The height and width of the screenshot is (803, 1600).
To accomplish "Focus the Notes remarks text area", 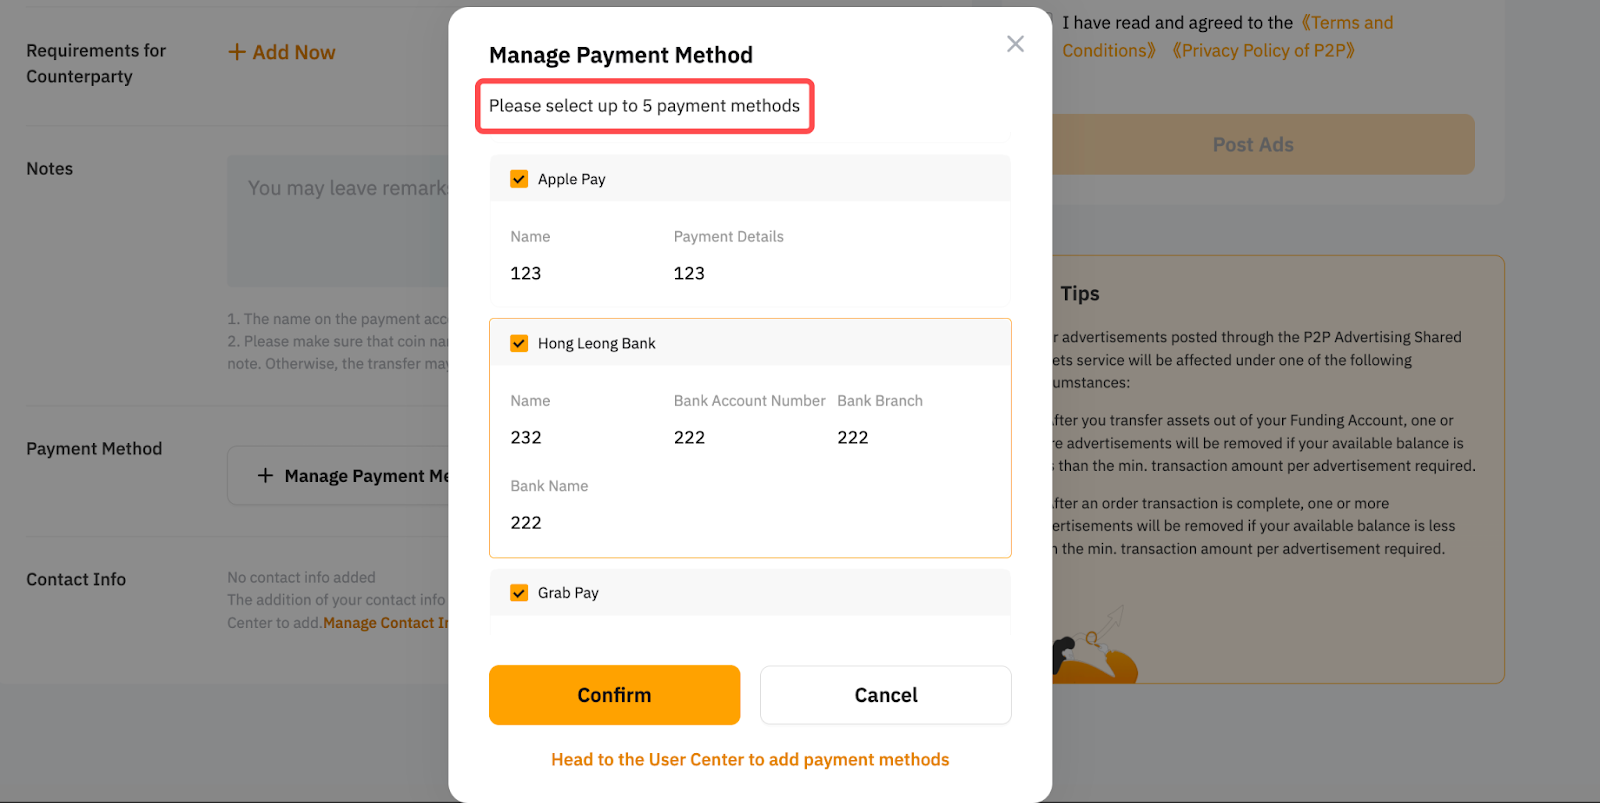I will [340, 220].
